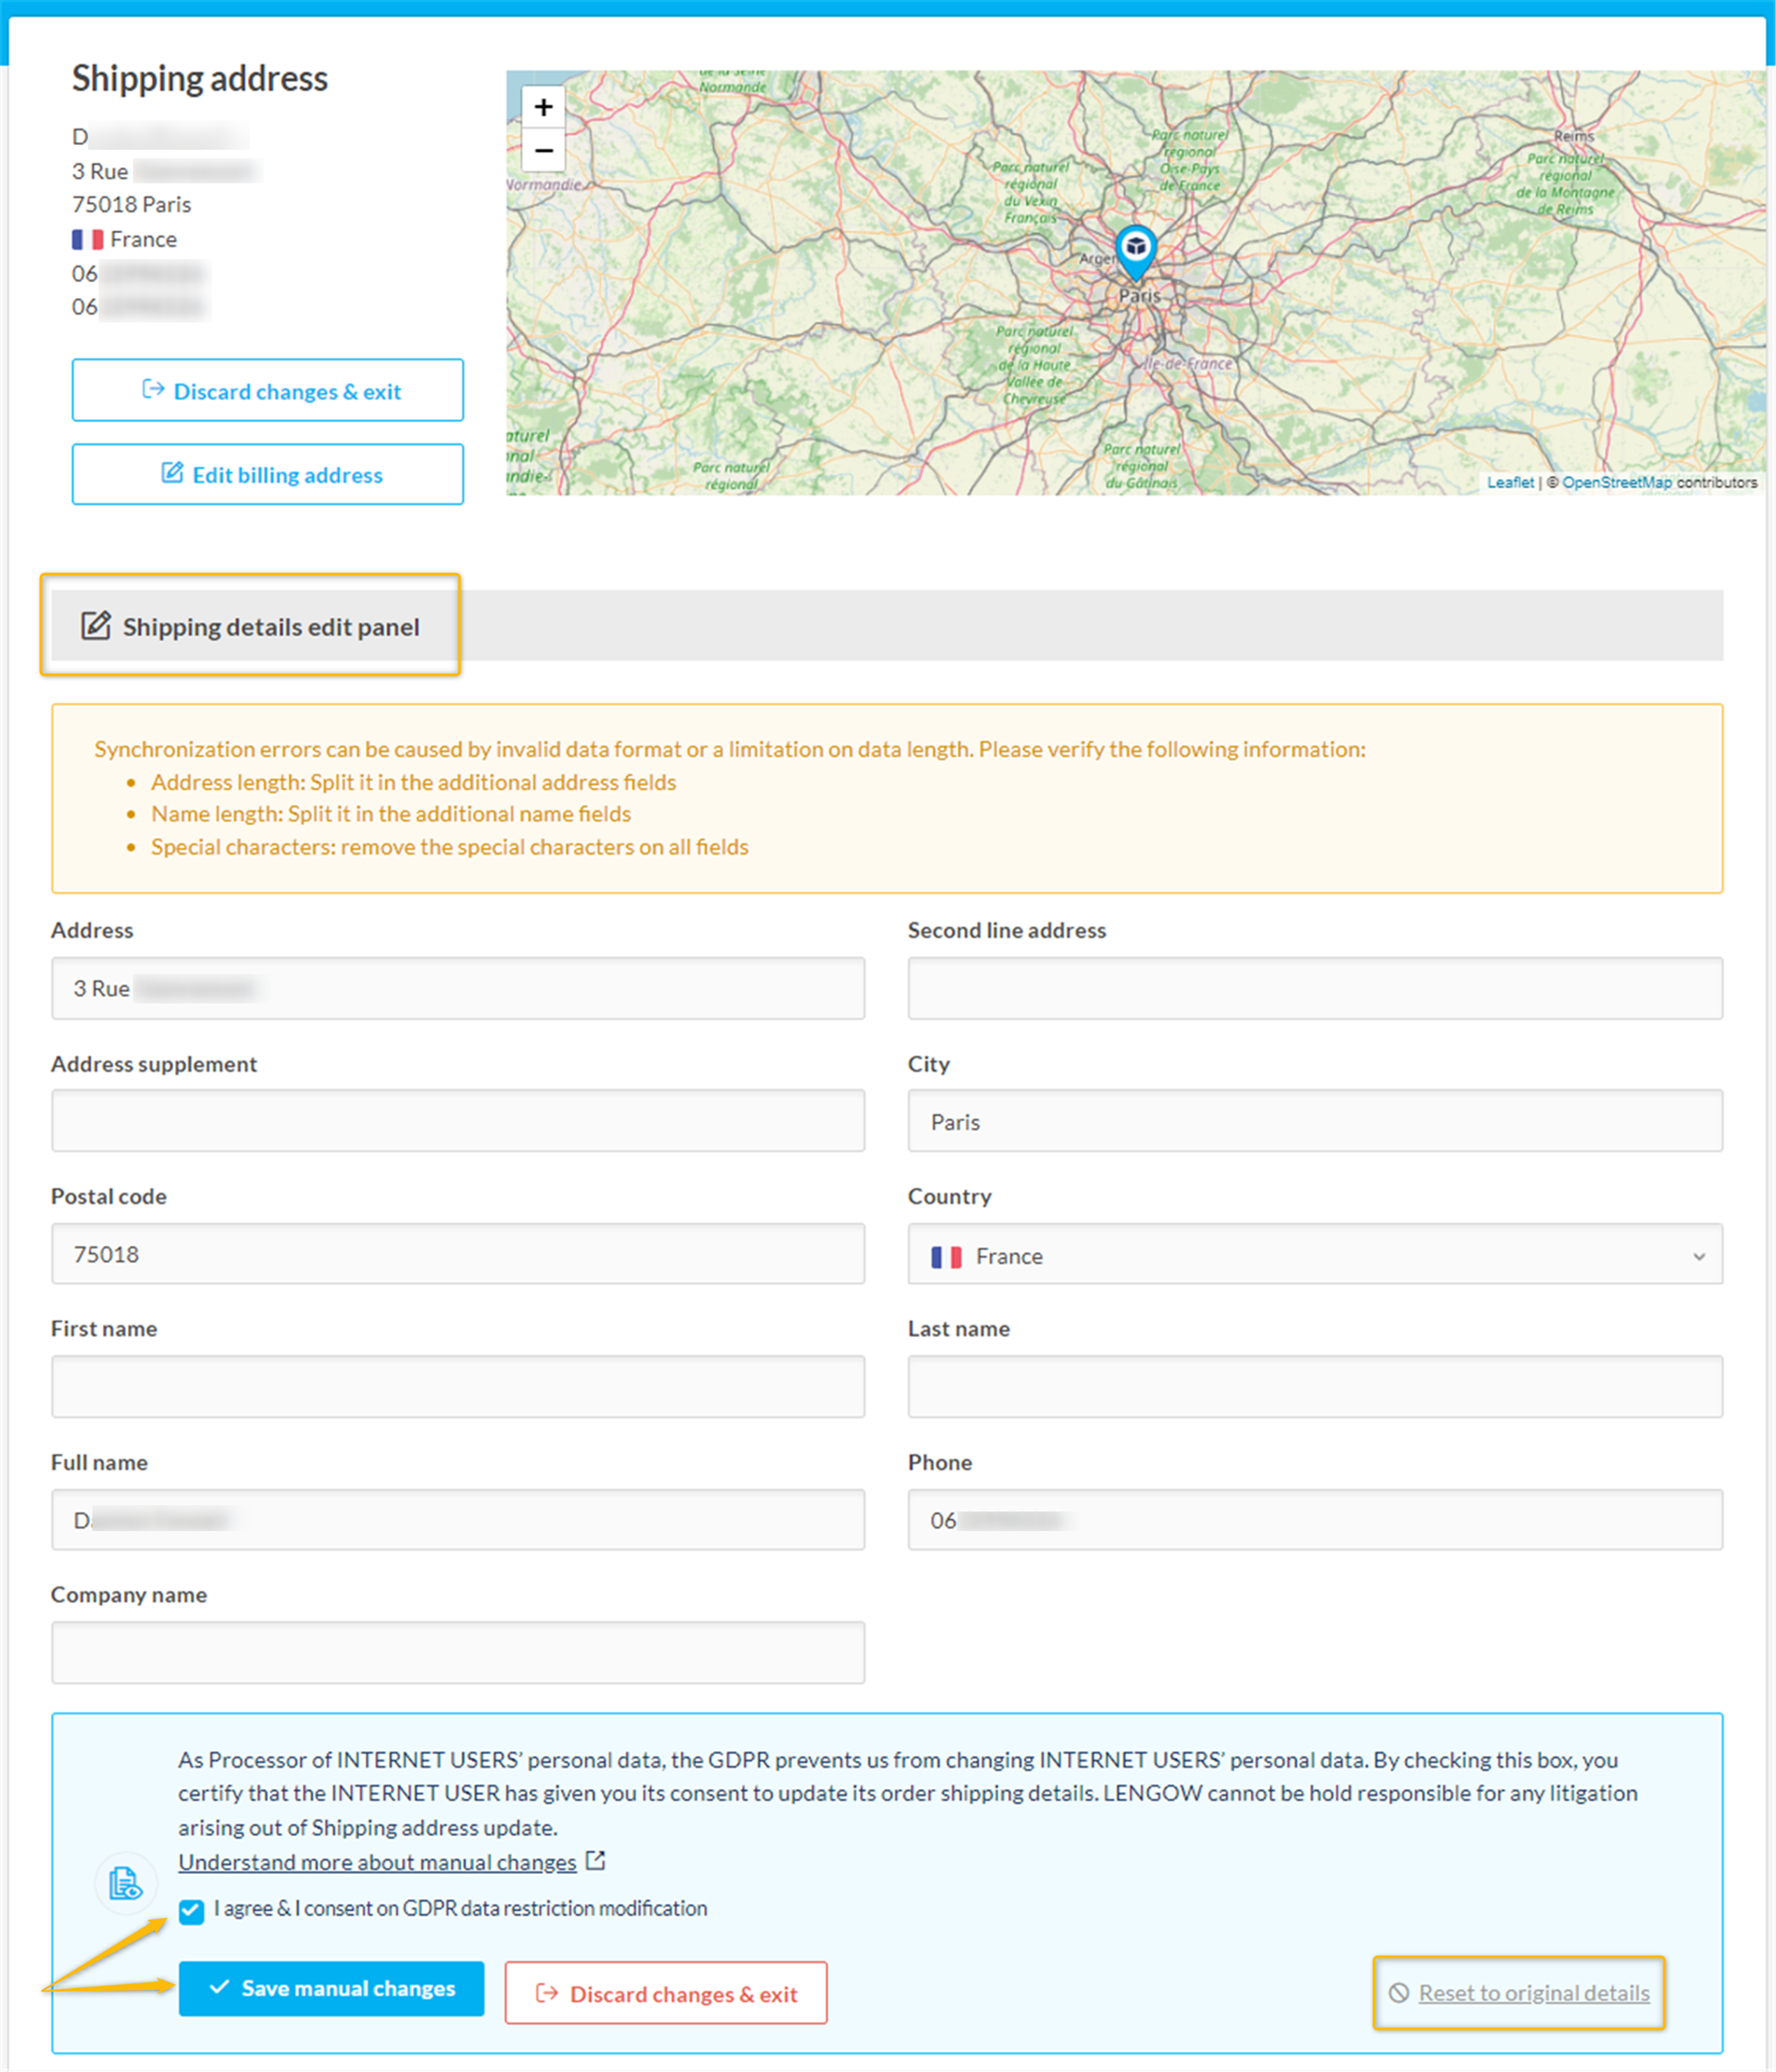The height and width of the screenshot is (2072, 1776).
Task: Click Reset to original details link
Action: (x=1533, y=1993)
